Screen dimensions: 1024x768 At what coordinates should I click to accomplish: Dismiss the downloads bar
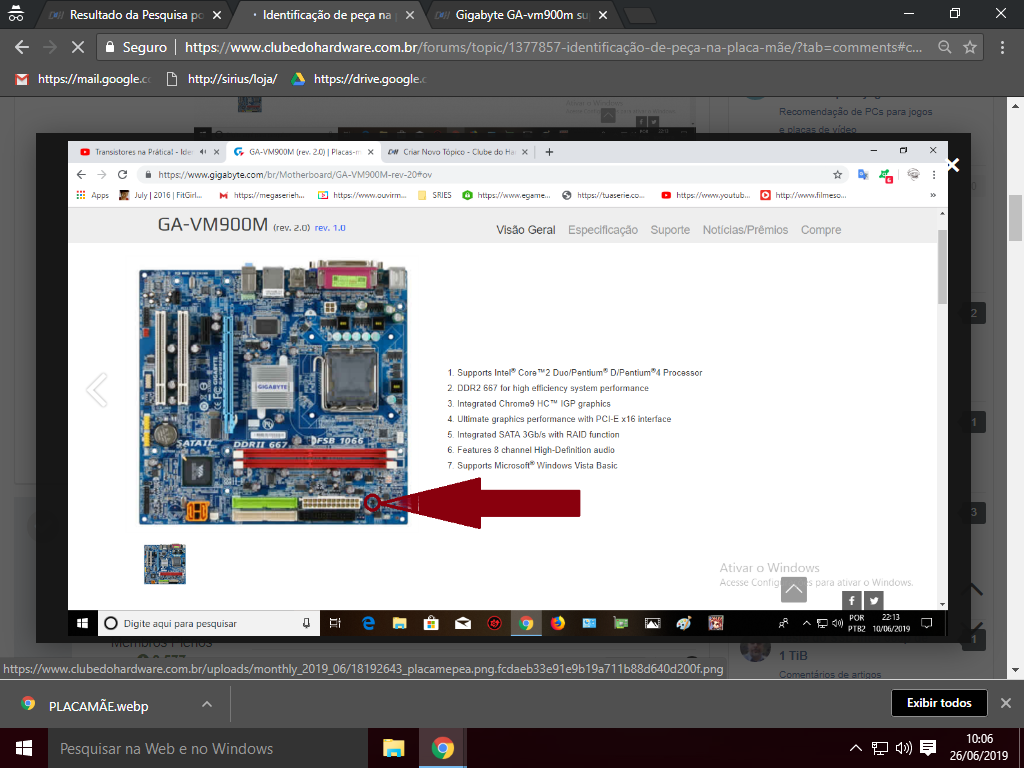pyautogui.click(x=1006, y=703)
